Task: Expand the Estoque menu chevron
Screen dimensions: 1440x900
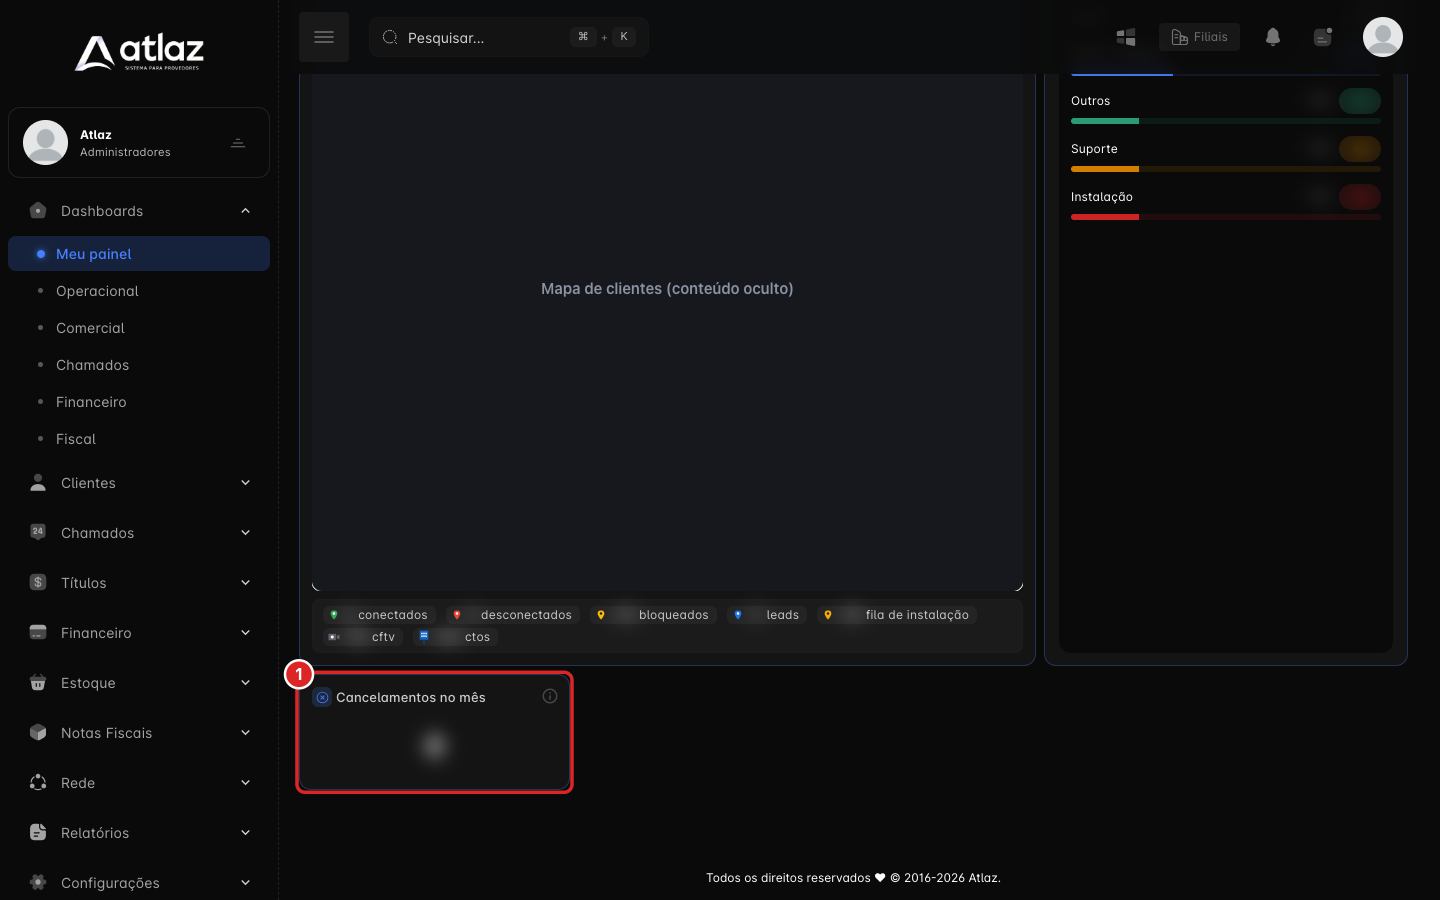Action: tap(245, 683)
